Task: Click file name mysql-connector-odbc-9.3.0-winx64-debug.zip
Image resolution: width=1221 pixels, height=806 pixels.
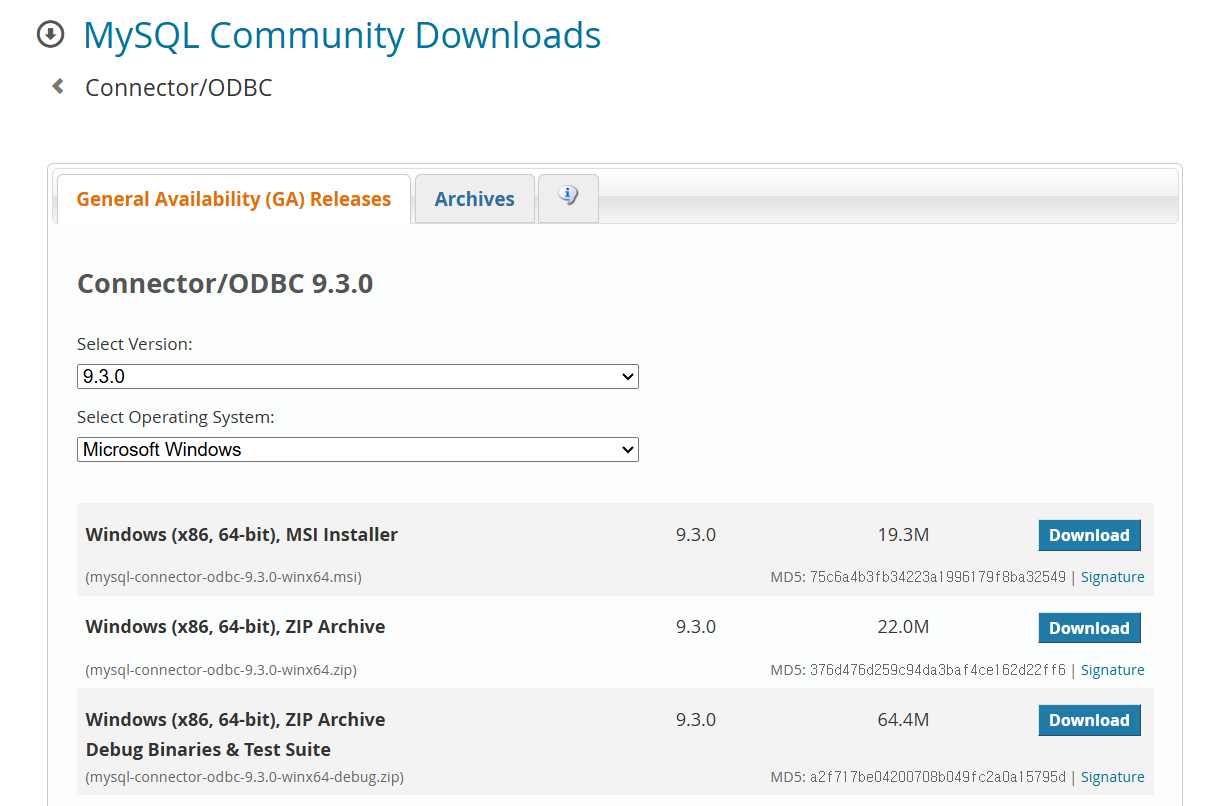Action: point(245,777)
